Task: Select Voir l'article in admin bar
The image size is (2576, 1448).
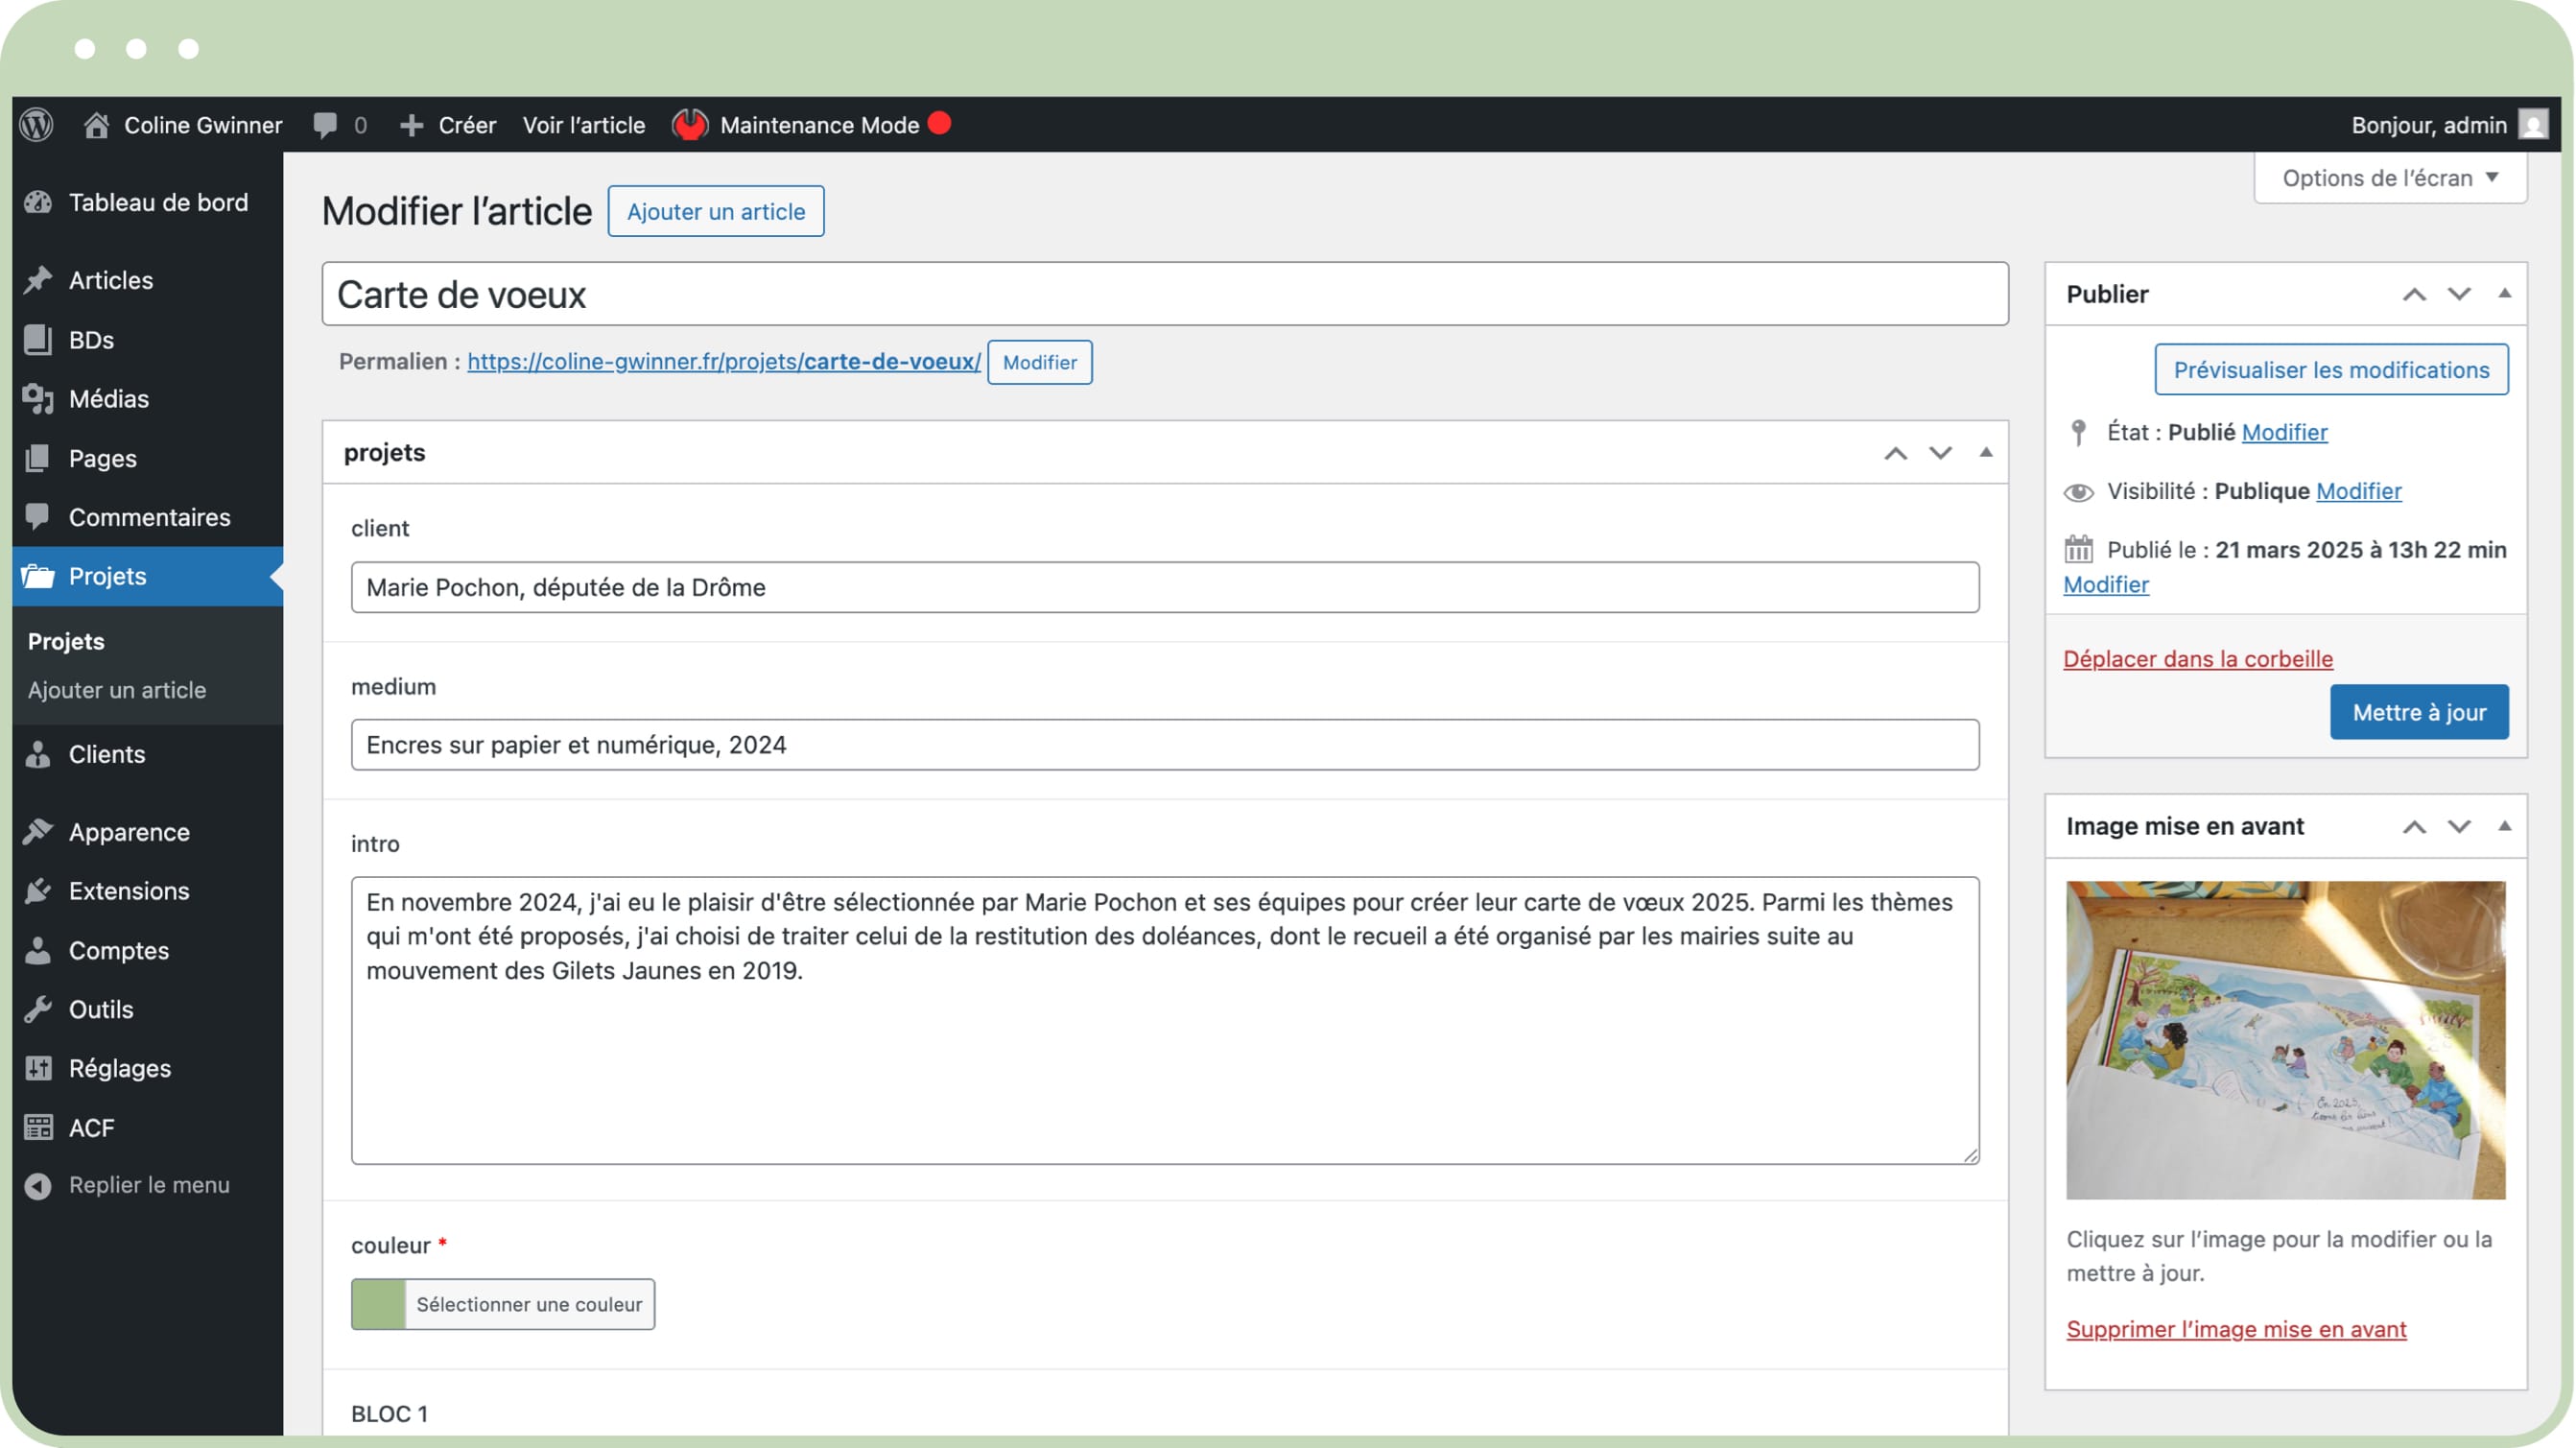Action: [x=584, y=125]
